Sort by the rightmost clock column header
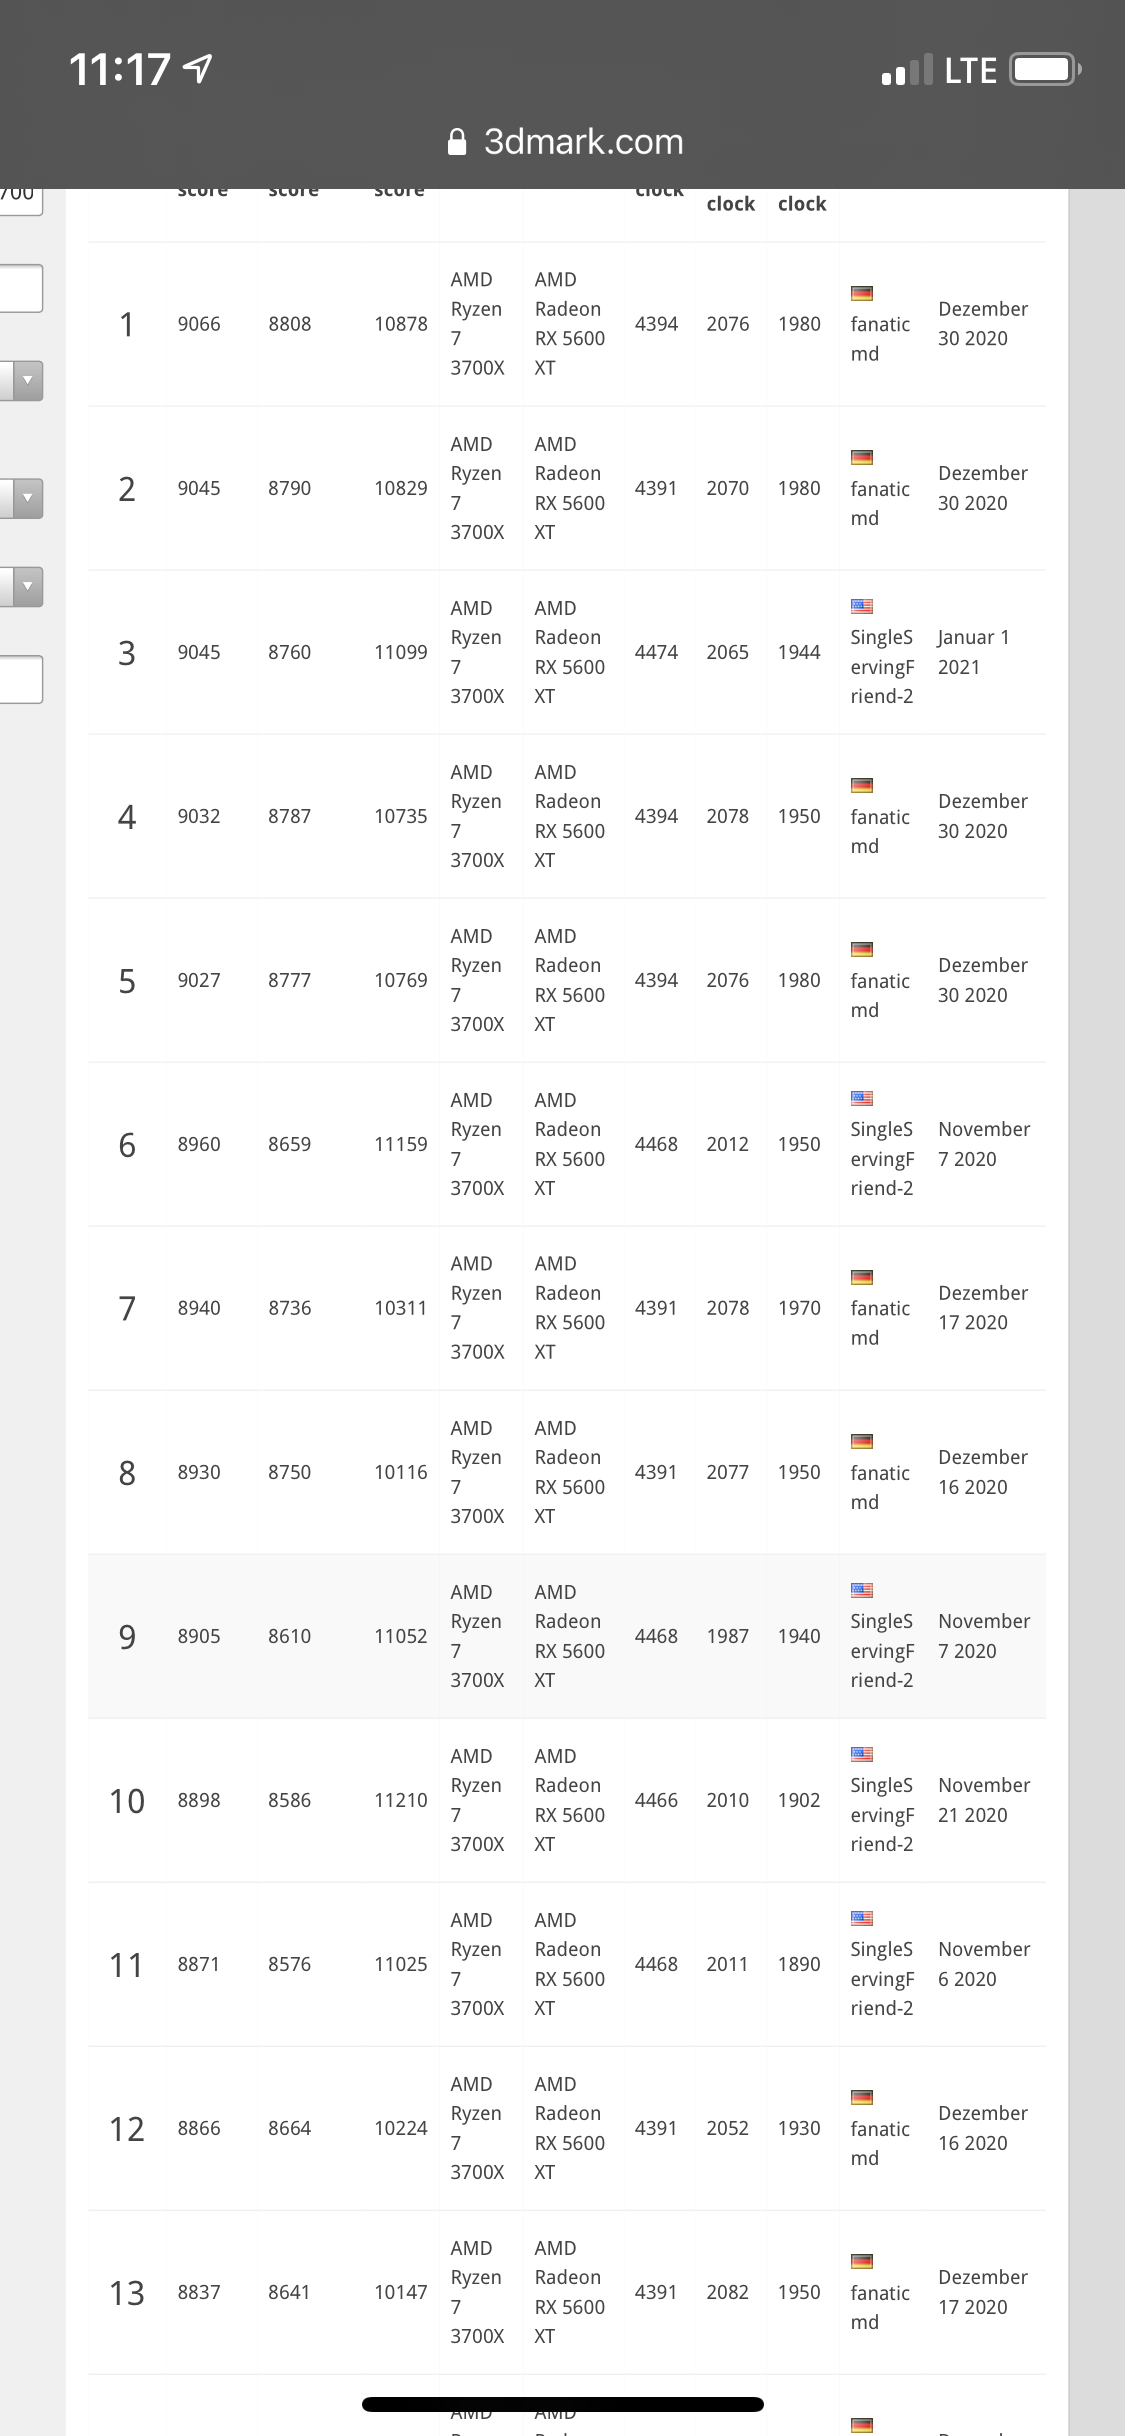 [x=802, y=204]
